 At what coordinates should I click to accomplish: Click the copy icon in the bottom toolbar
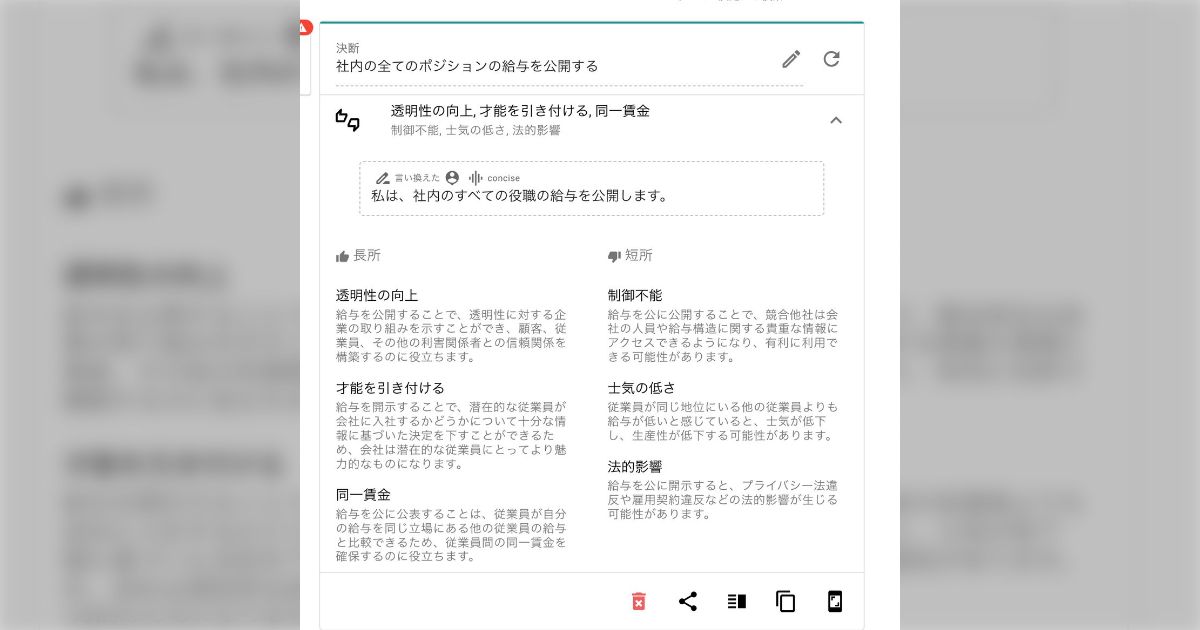click(786, 601)
